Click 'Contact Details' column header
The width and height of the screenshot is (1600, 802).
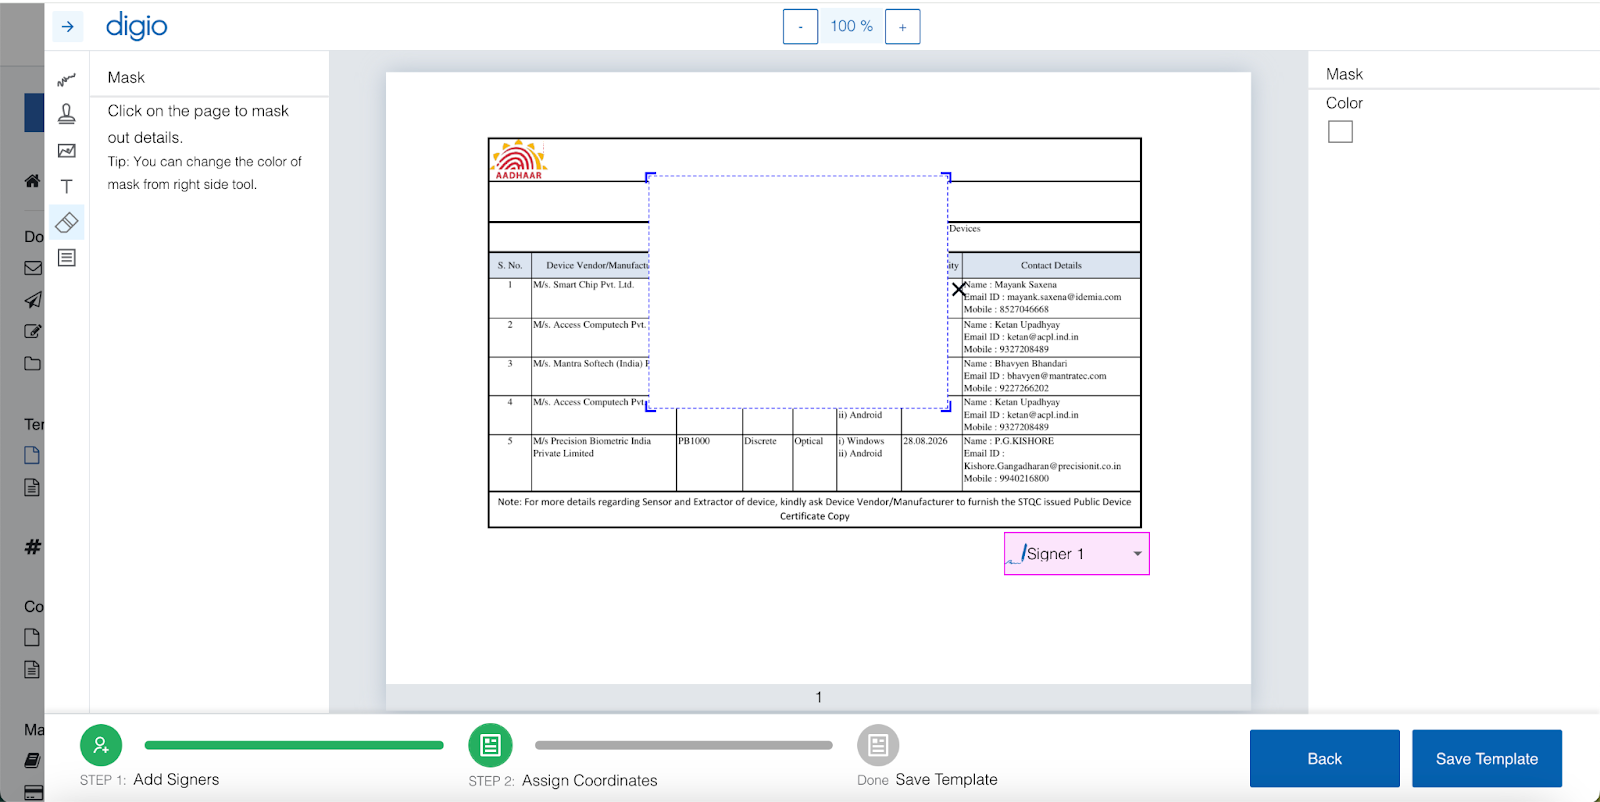1051,266
